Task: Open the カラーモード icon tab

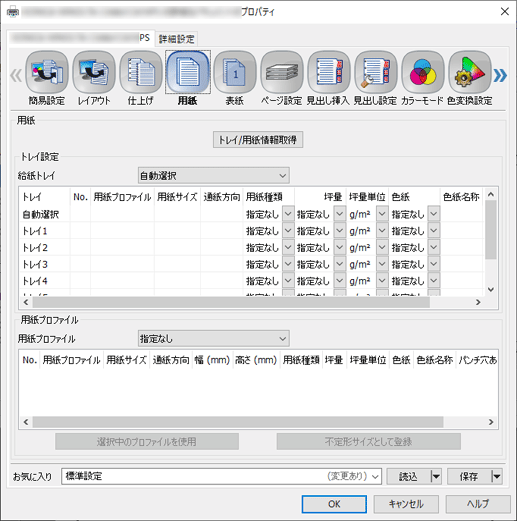Action: [422, 78]
